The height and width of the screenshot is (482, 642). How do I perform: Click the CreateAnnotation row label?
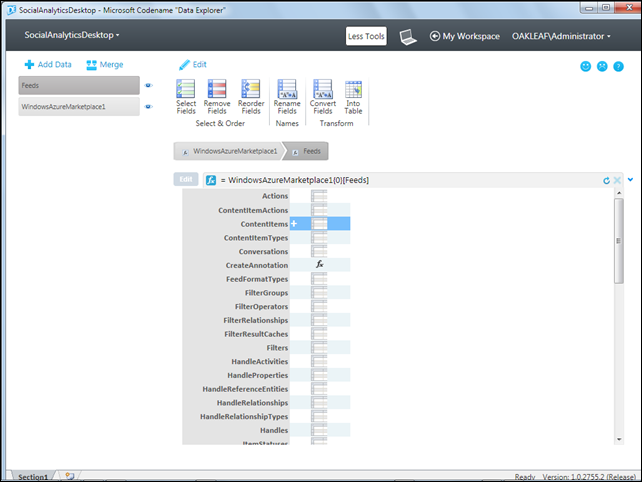tap(257, 265)
